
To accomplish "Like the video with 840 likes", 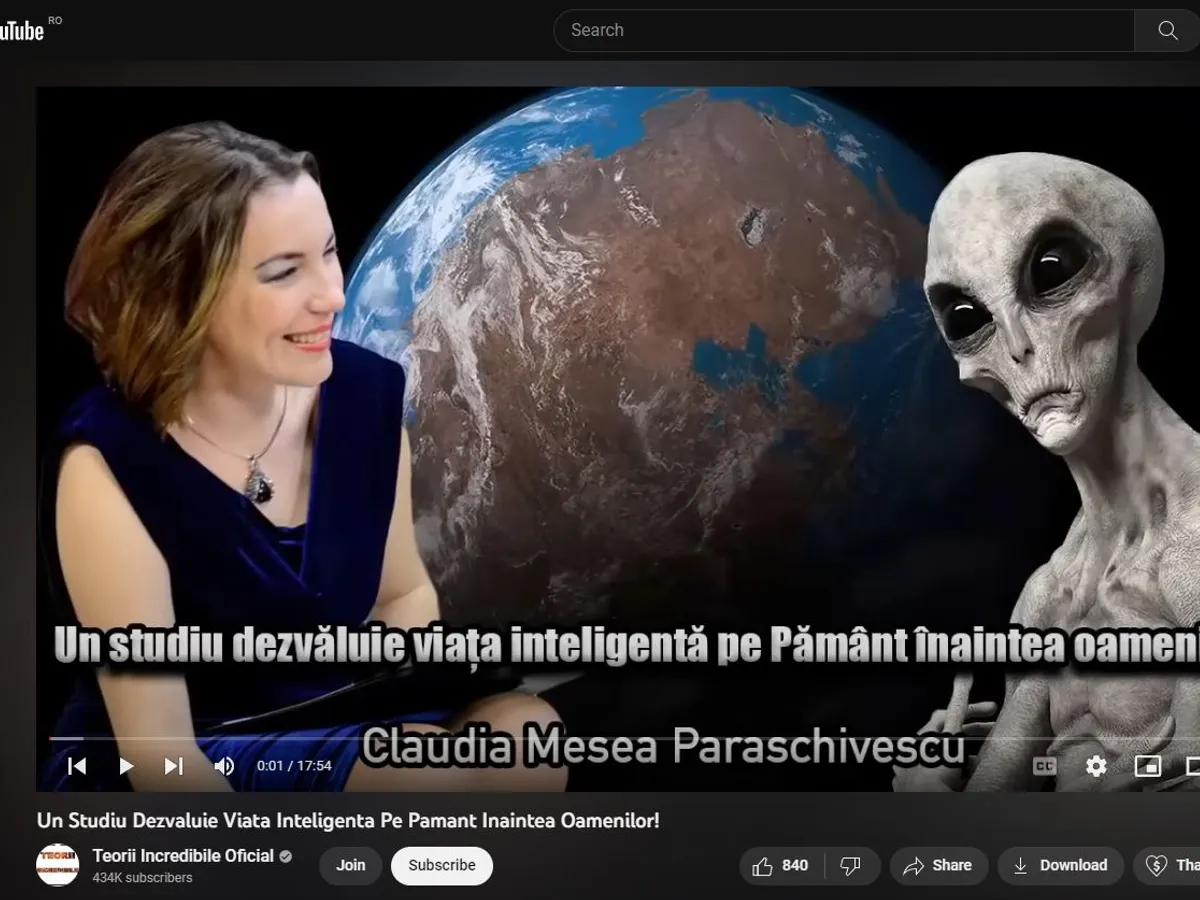I will pos(780,865).
